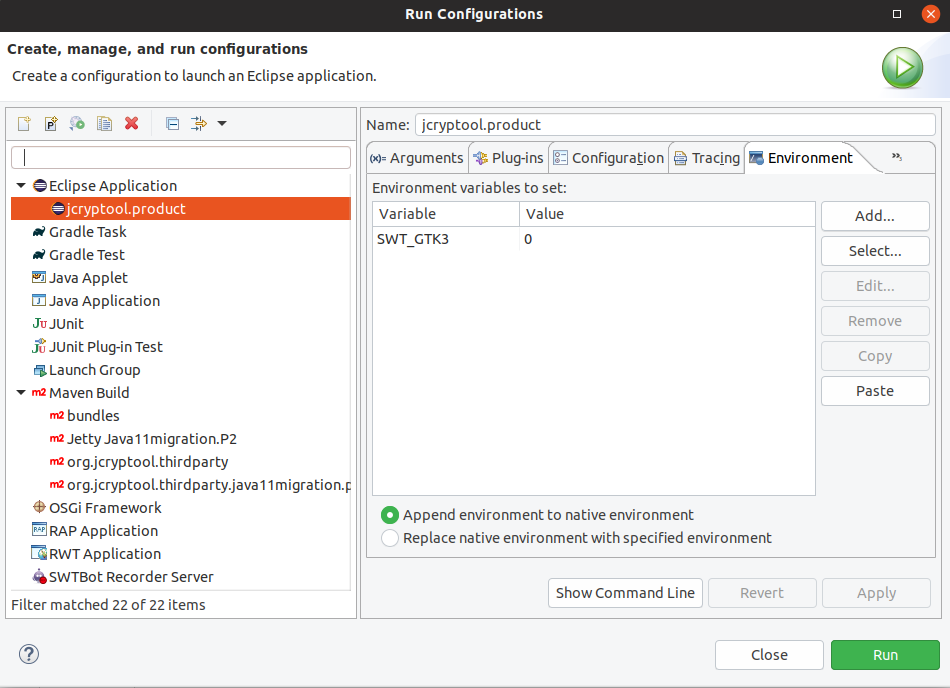950x688 pixels.
Task: Switch to the Tracing tab
Action: (x=707, y=158)
